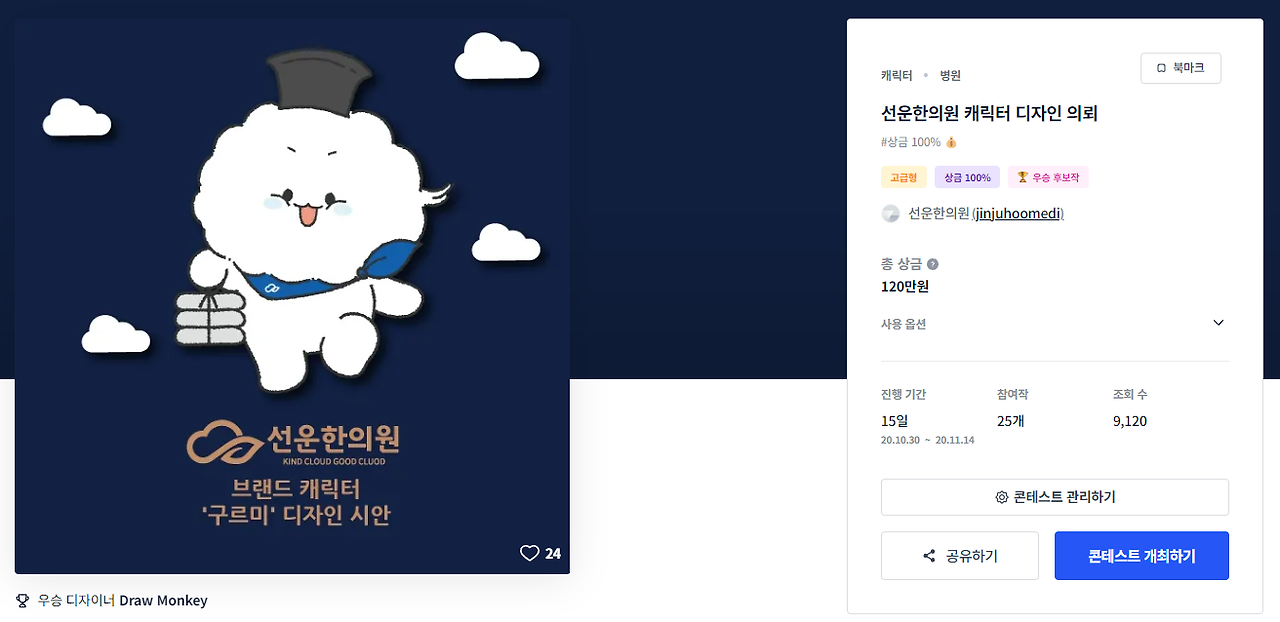Click 선운한의원 profile avatar icon
The height and width of the screenshot is (622, 1280).
pos(890,213)
